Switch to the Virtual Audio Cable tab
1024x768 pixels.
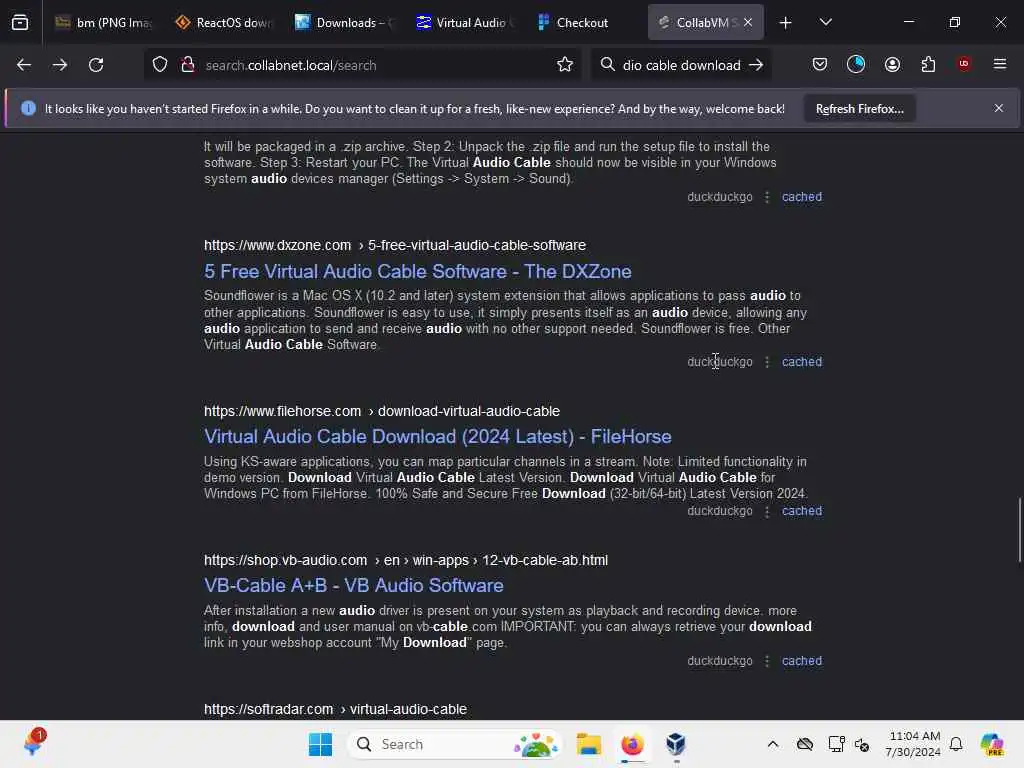(x=464, y=23)
